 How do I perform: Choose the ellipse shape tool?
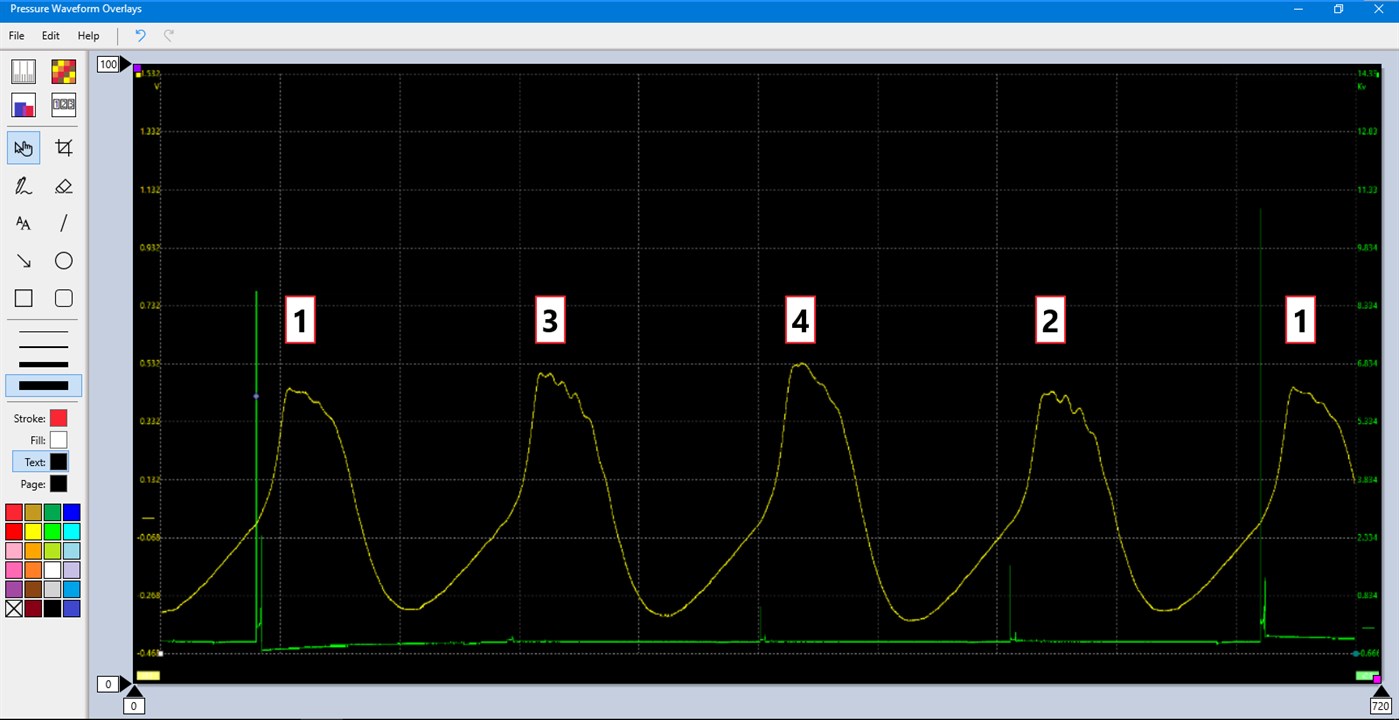click(x=63, y=260)
